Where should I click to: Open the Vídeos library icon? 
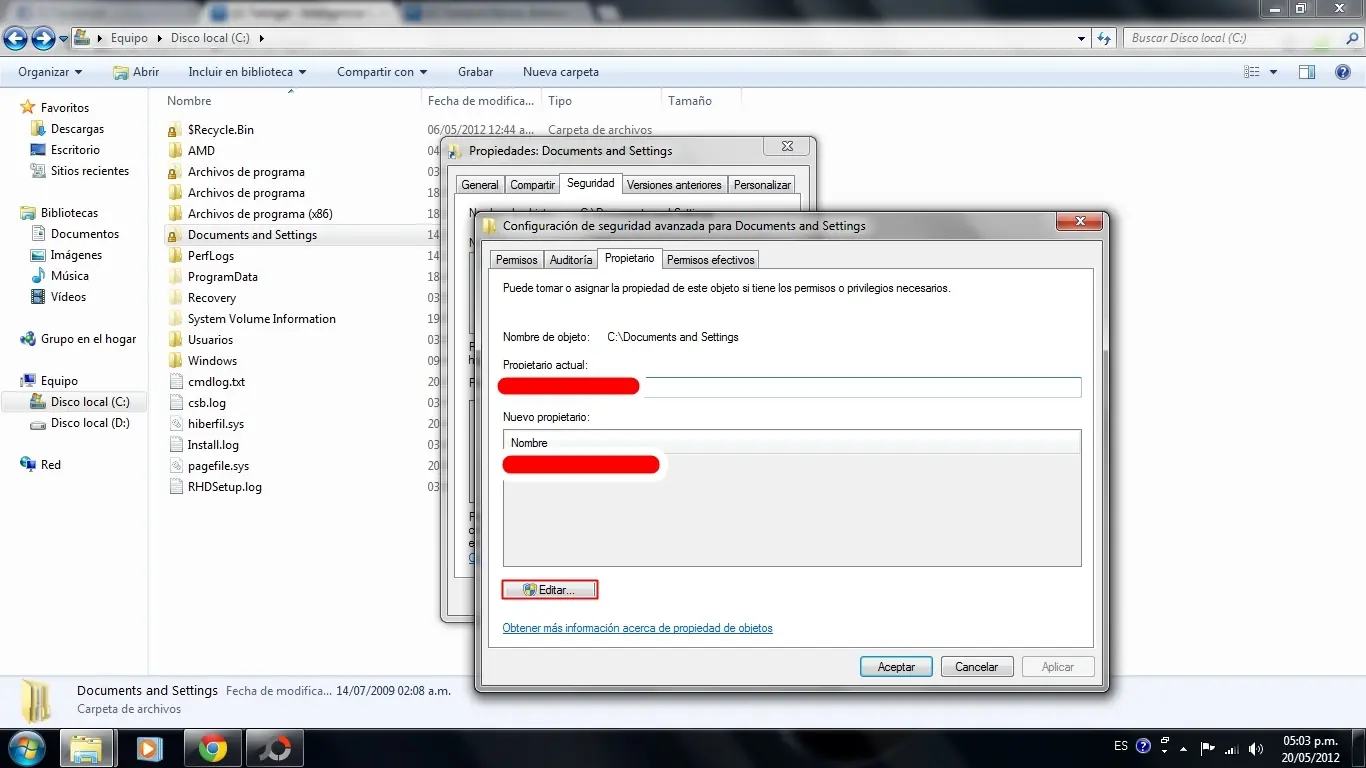tap(38, 297)
